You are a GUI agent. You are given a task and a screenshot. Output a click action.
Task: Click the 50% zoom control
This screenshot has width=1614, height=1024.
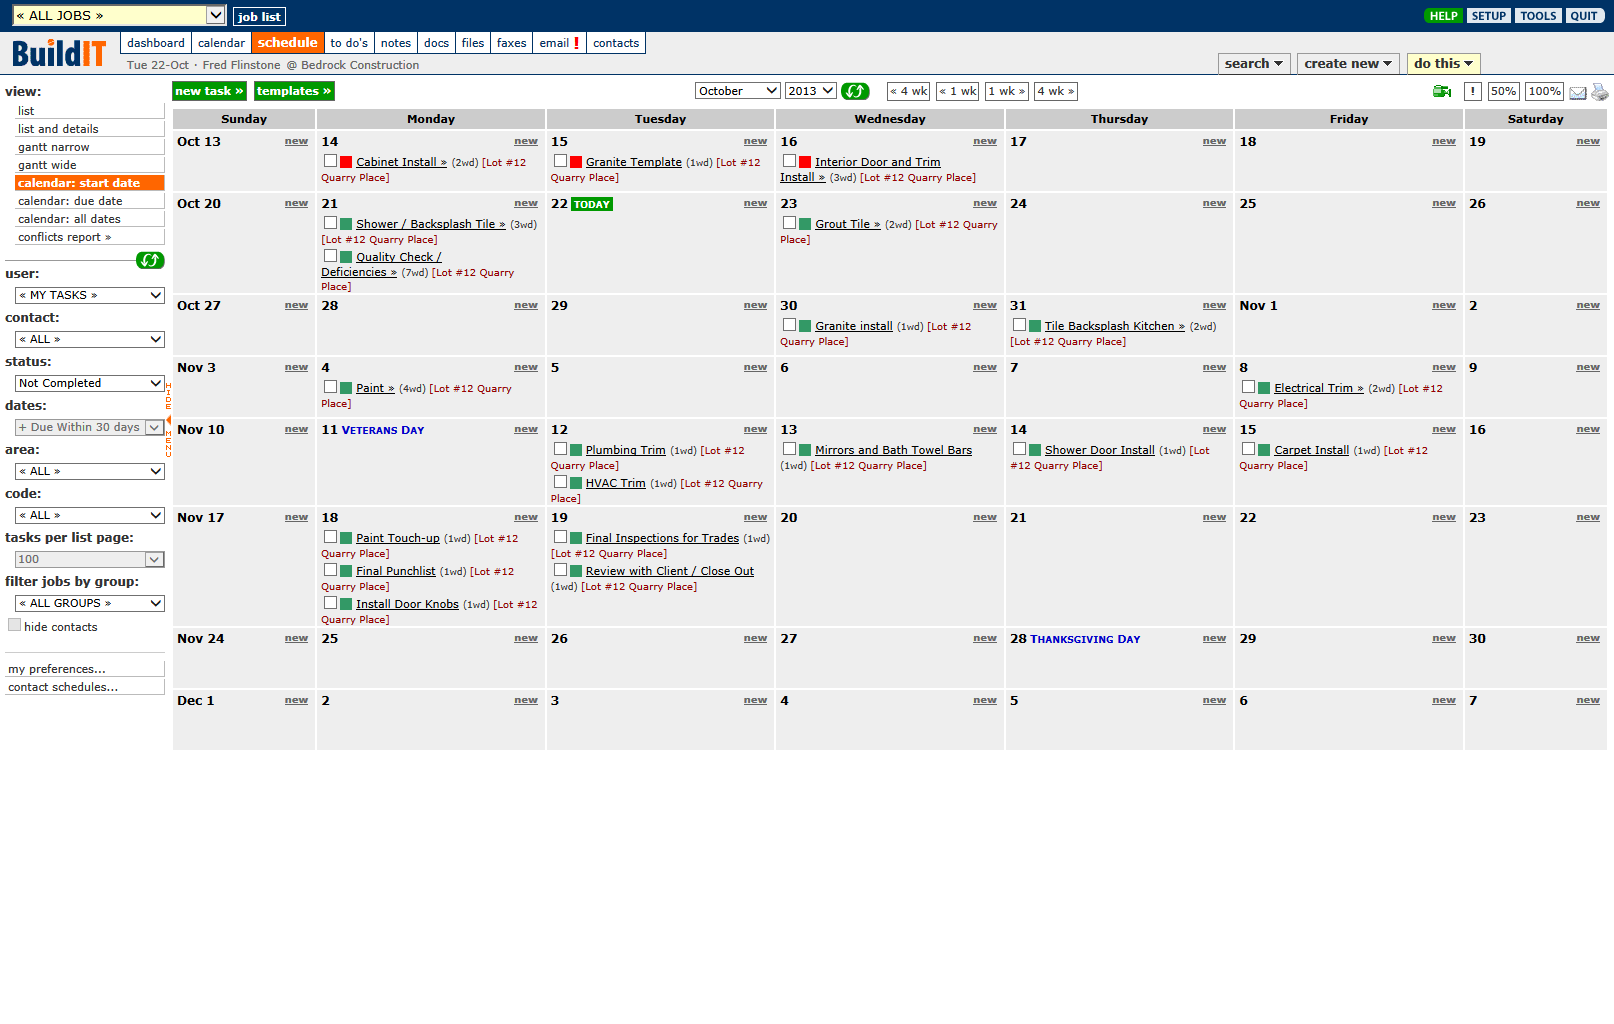point(1504,91)
